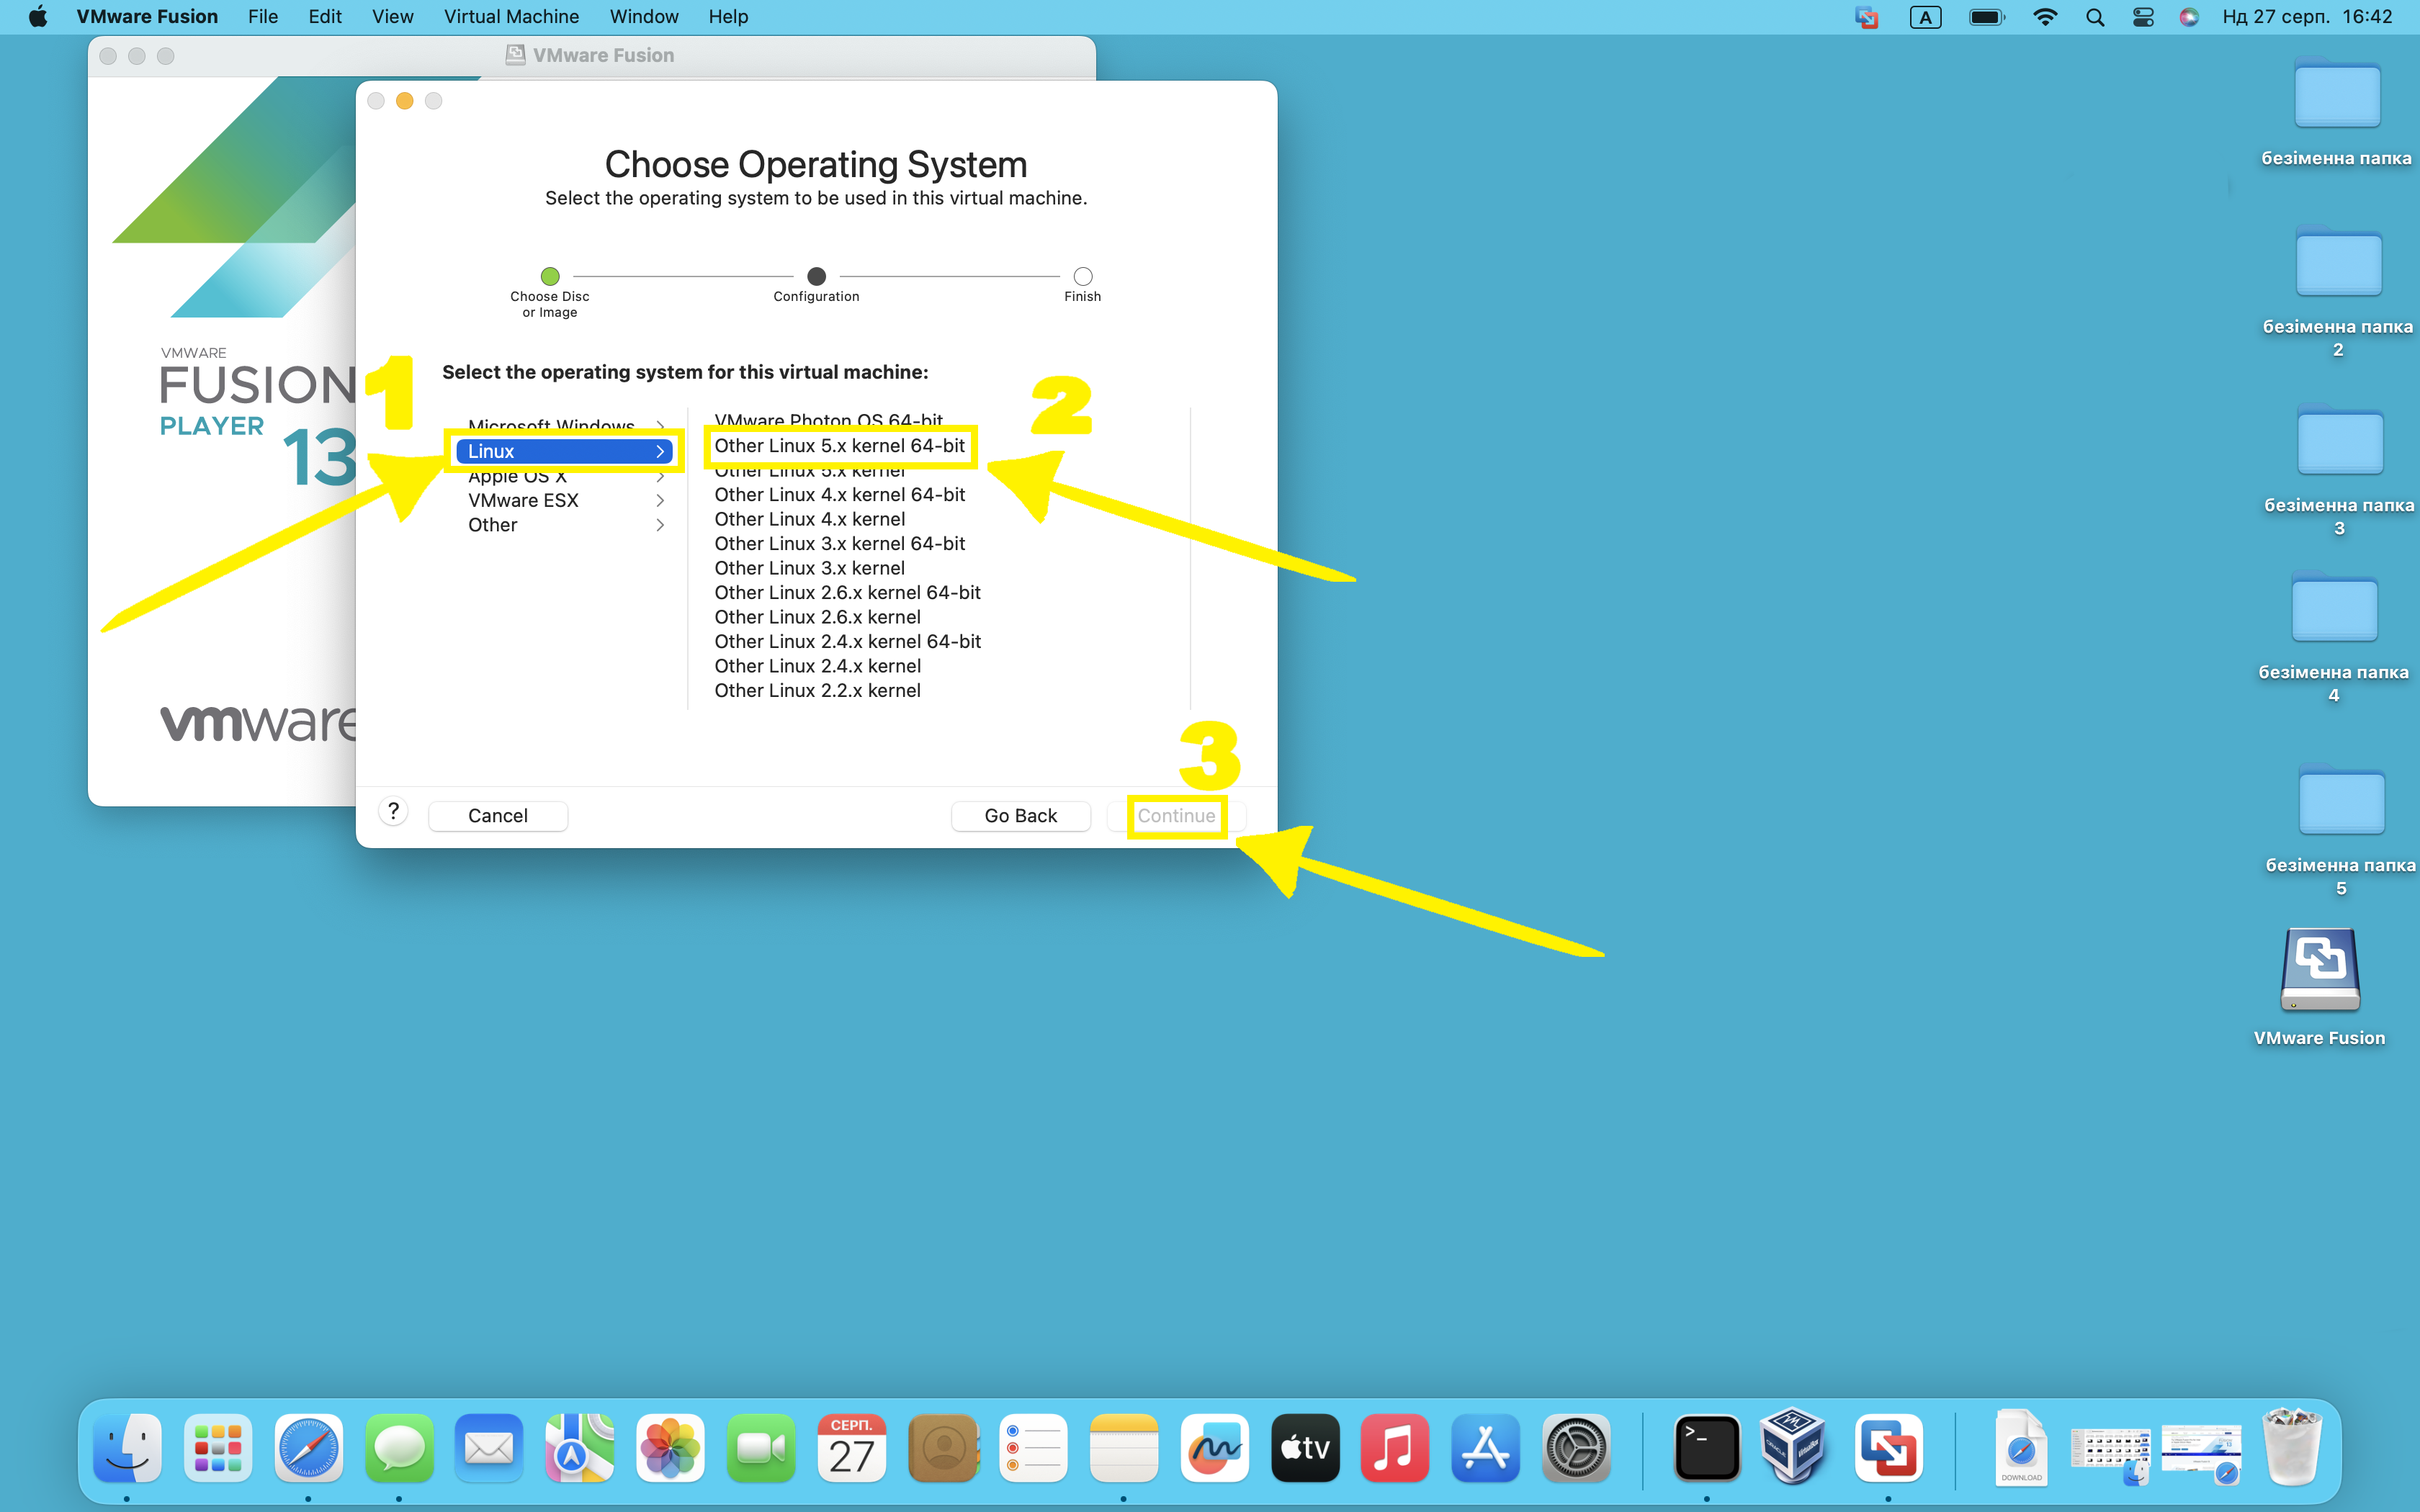
Task: Open Reminders app in Dock
Action: click(x=1033, y=1447)
